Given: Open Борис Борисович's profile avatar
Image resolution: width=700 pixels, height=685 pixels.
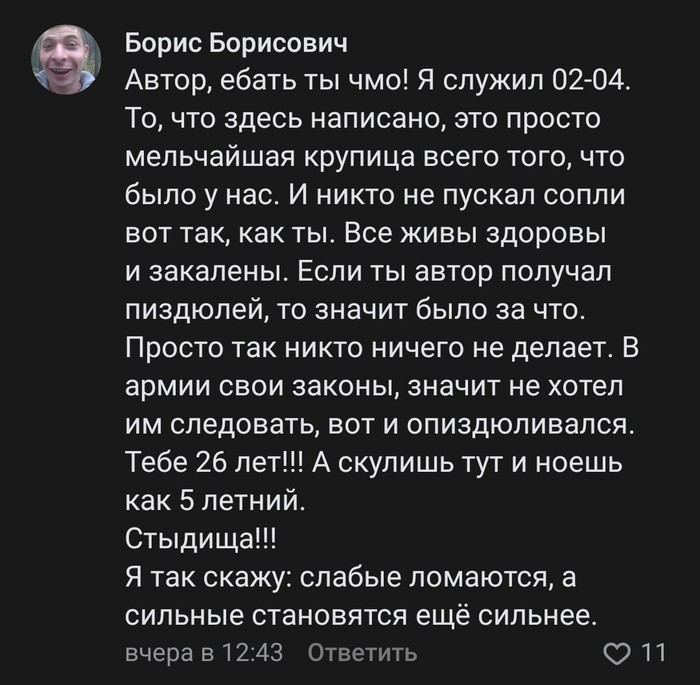Looking at the screenshot, I should [x=67, y=59].
